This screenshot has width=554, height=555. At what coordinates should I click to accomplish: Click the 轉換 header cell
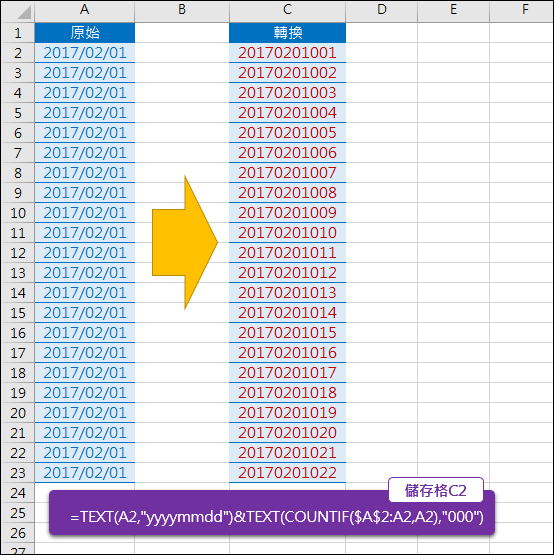click(287, 33)
